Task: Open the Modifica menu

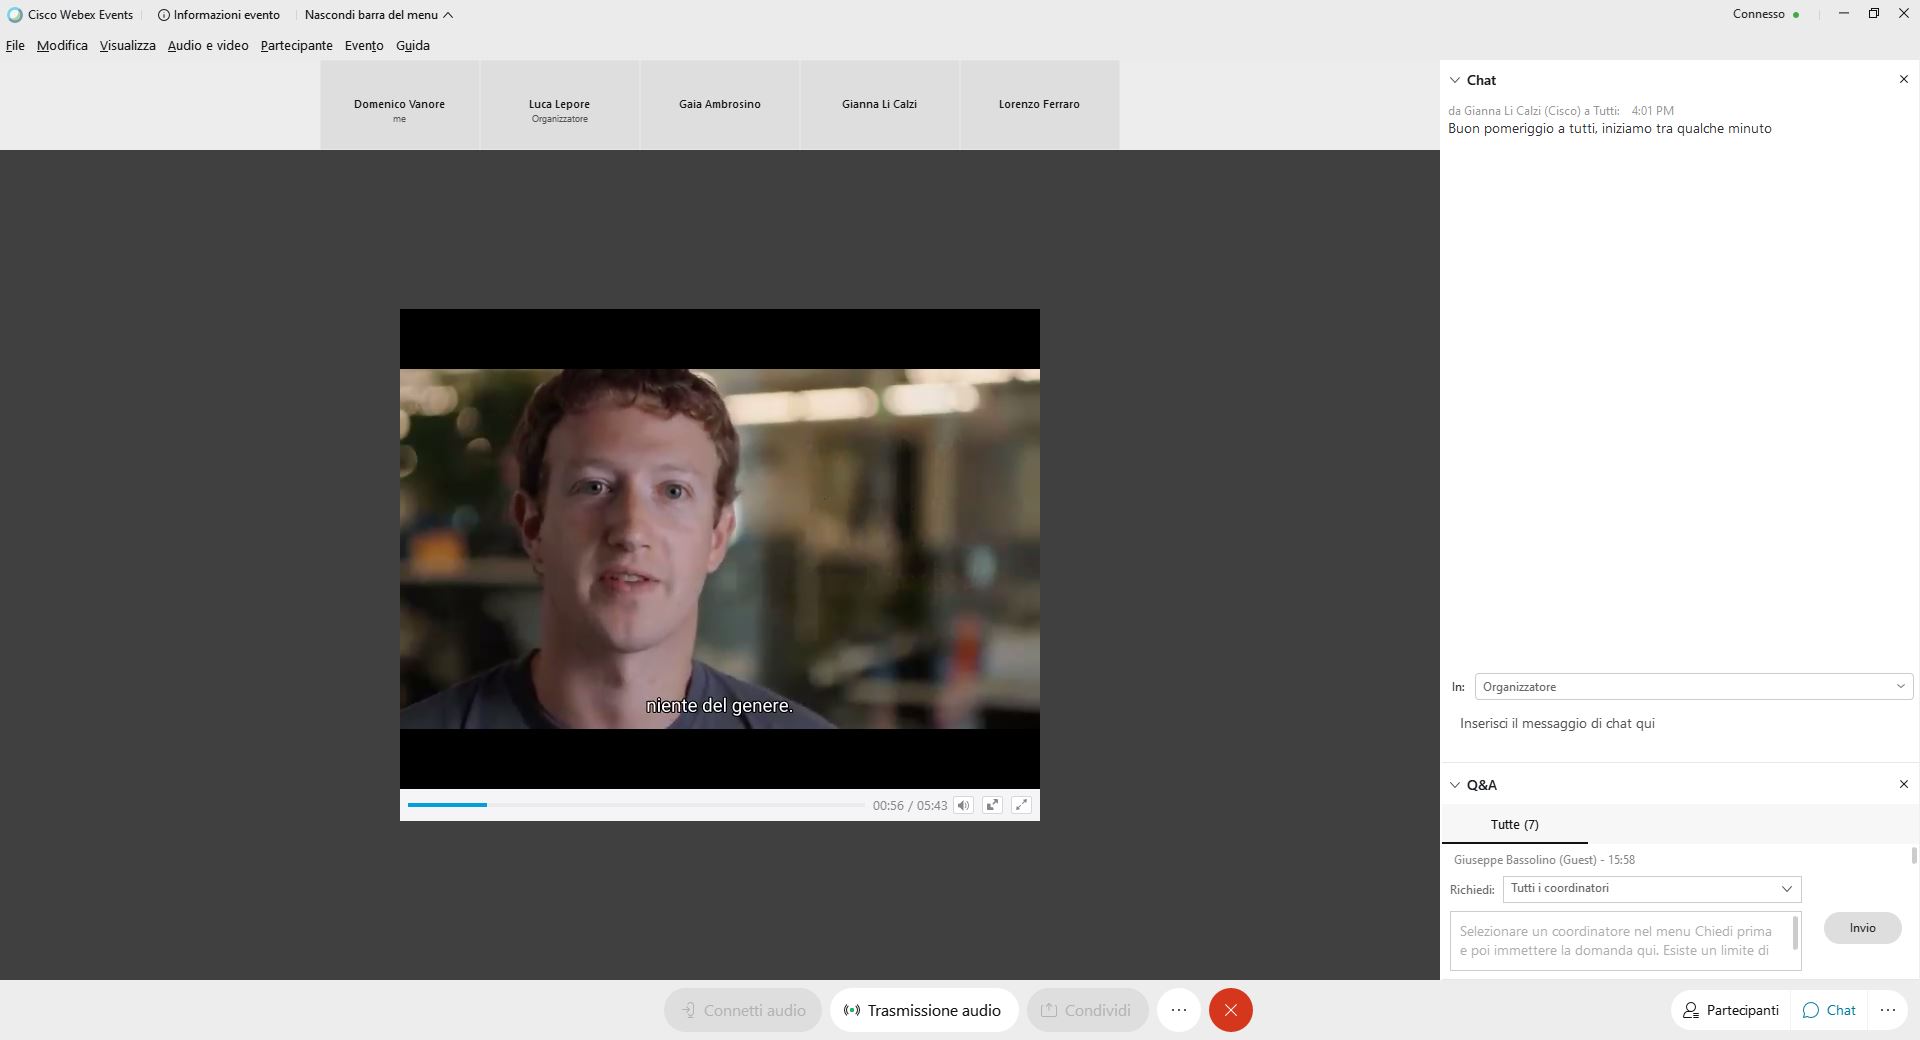Action: click(x=62, y=46)
